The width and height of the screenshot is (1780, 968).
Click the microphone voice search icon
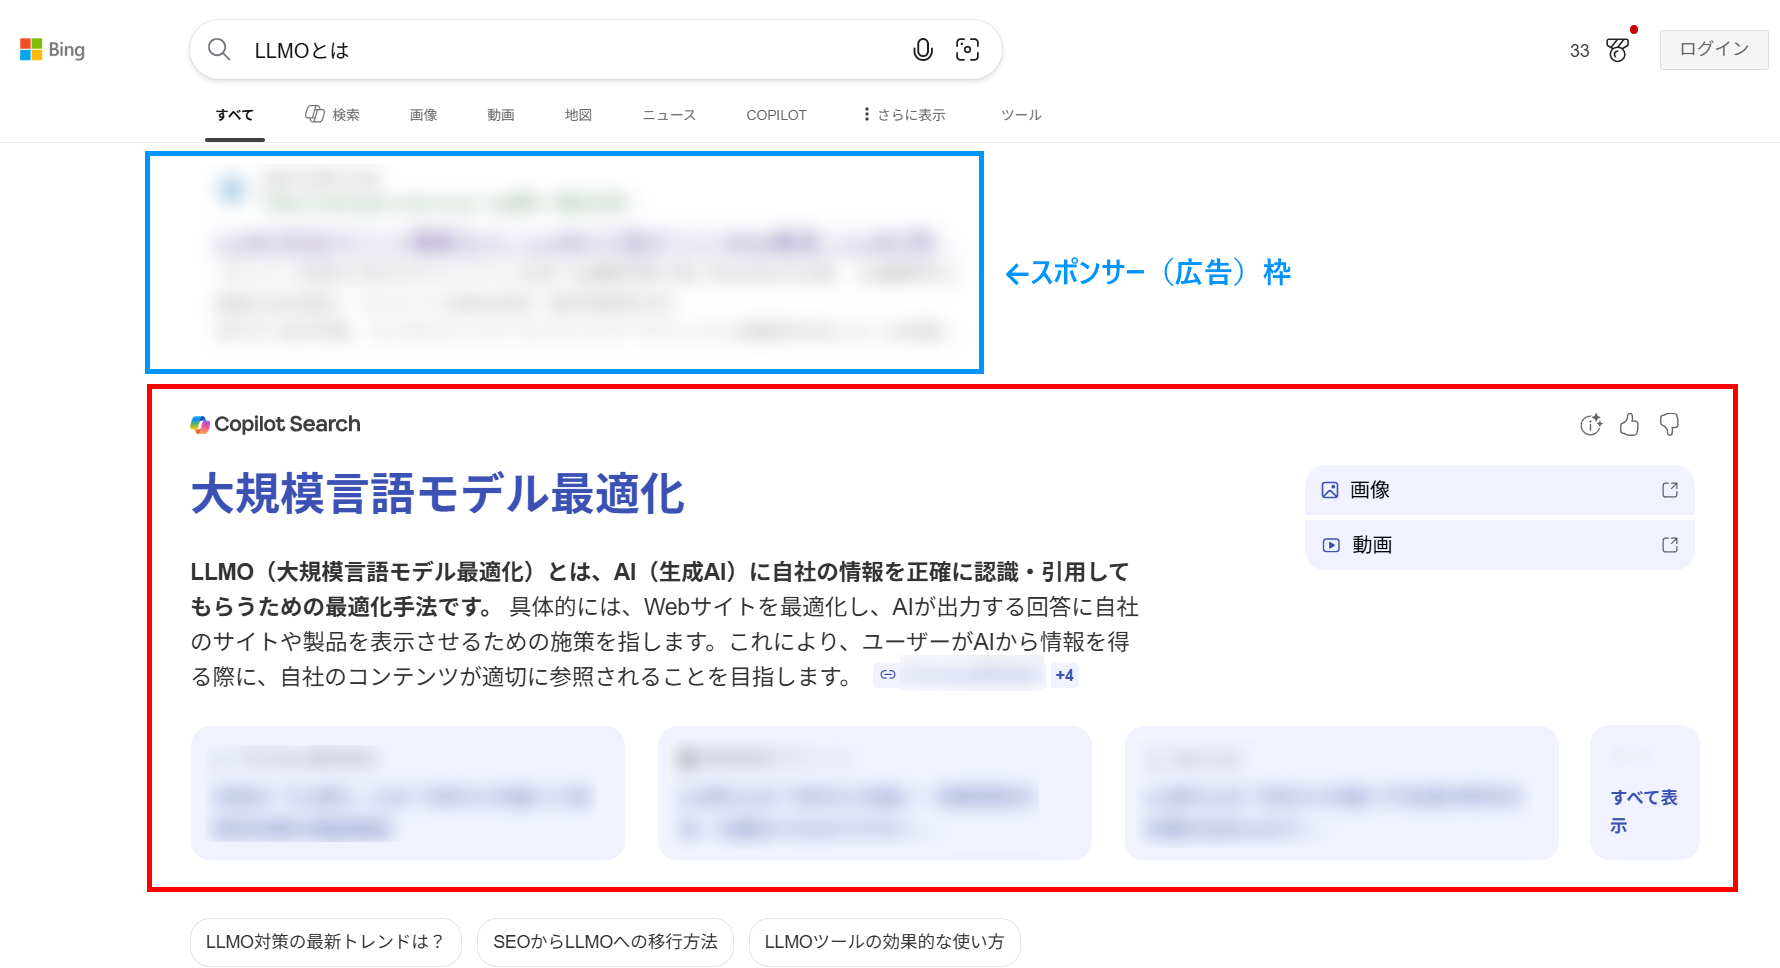coord(922,50)
